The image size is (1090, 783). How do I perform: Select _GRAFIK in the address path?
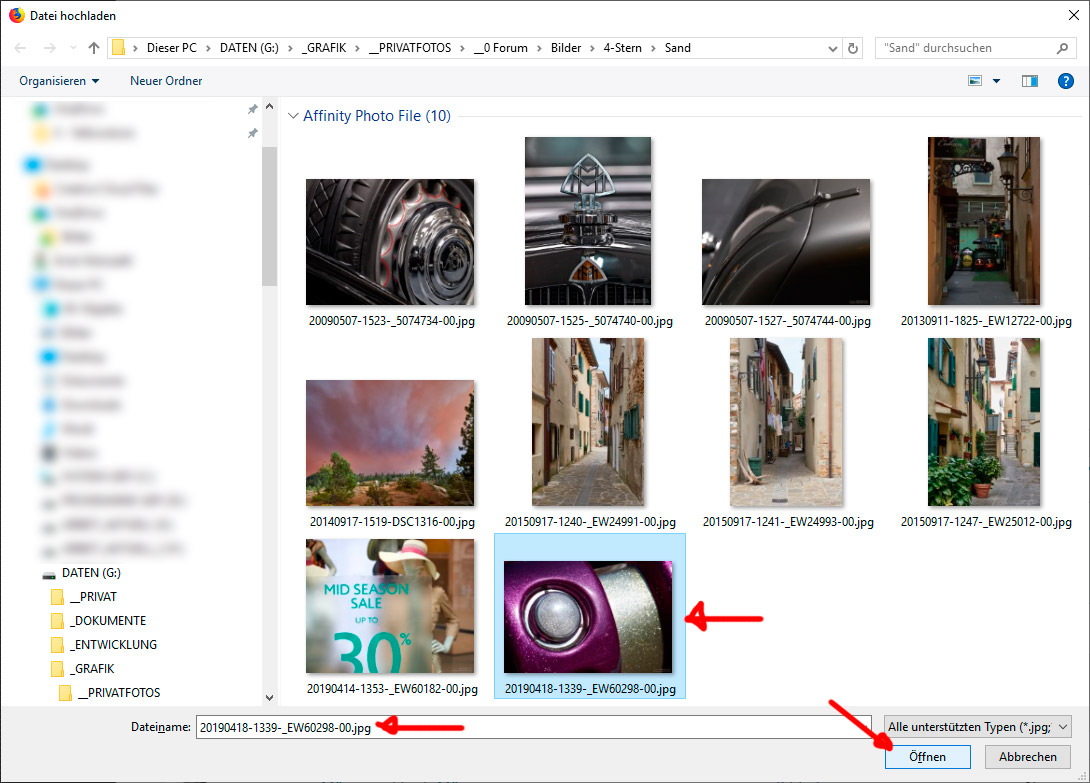click(x=324, y=48)
